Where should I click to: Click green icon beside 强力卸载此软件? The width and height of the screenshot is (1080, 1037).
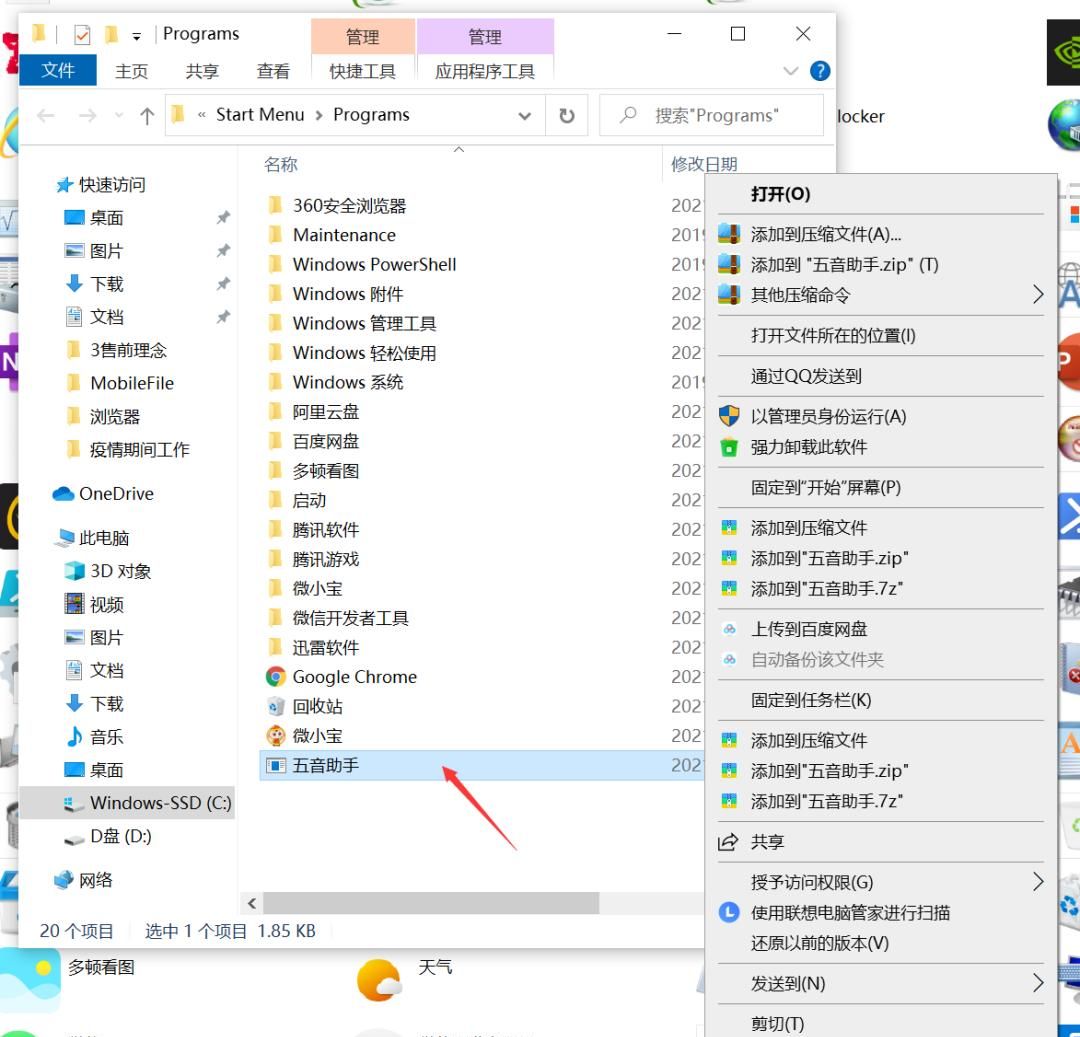point(729,448)
